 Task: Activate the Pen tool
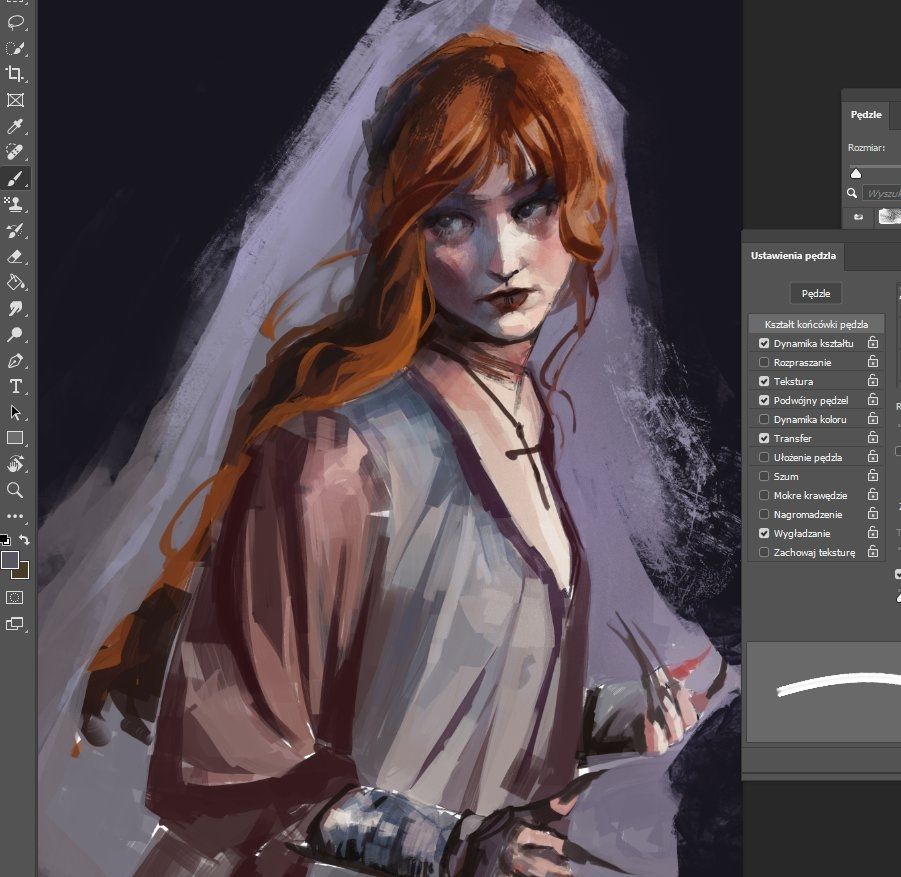pos(15,360)
